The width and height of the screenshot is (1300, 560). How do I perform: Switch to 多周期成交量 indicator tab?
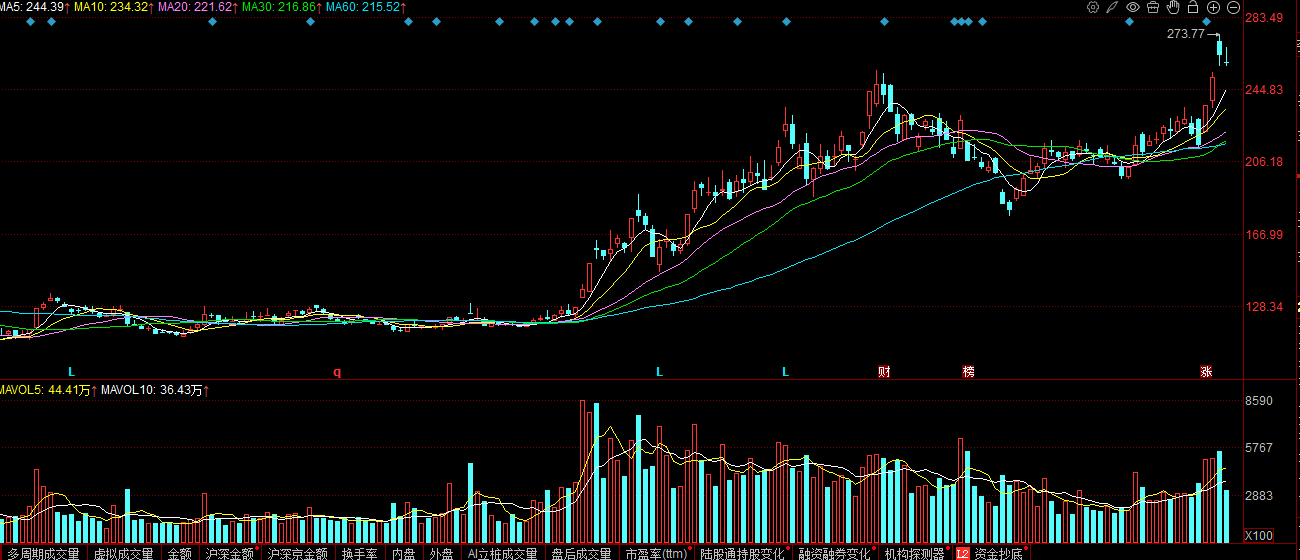click(x=42, y=553)
